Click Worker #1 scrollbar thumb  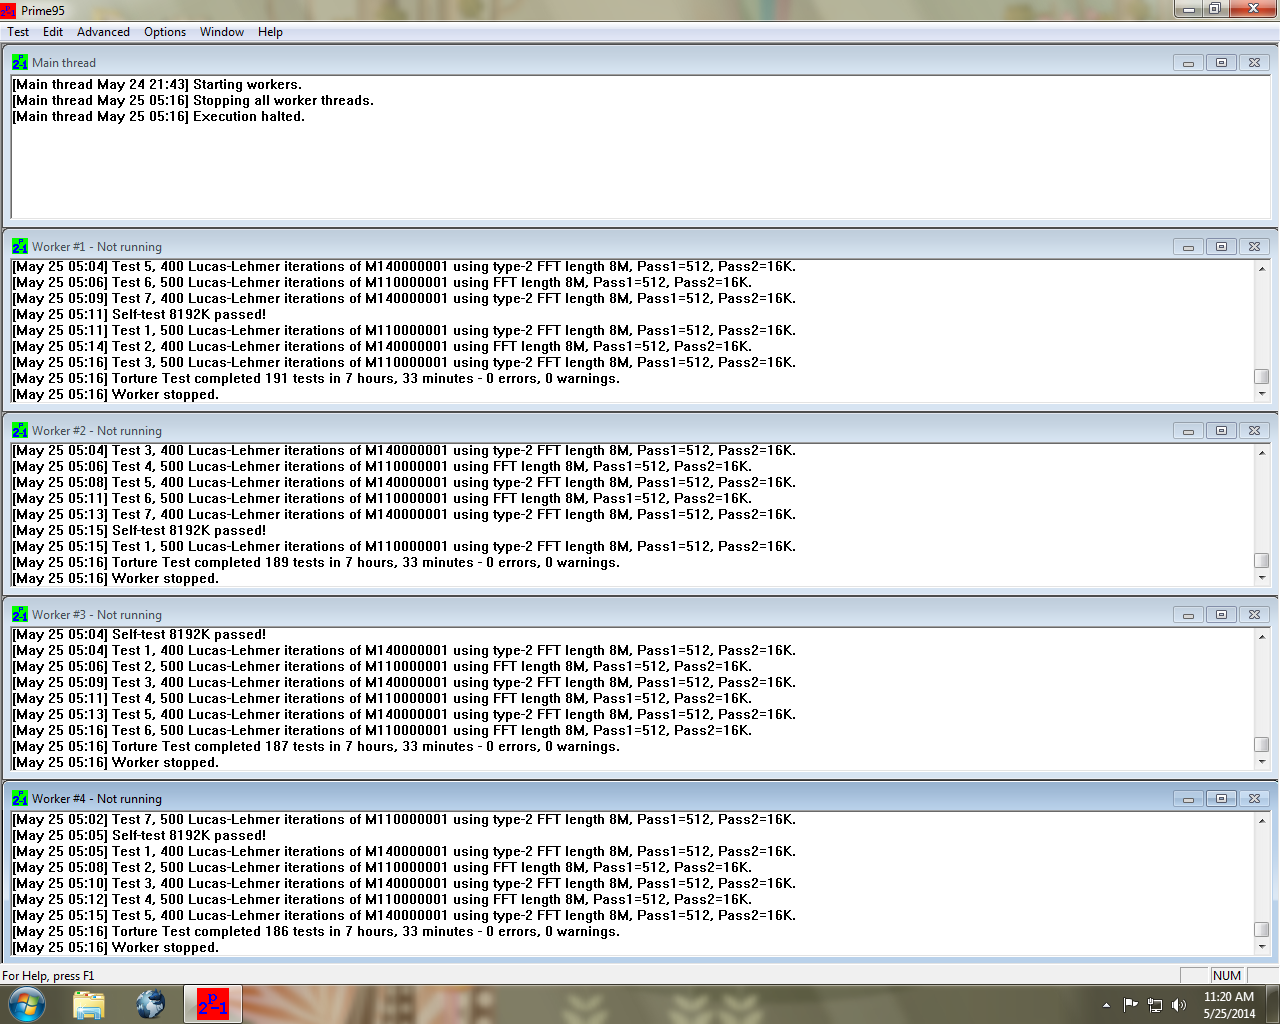point(1262,377)
